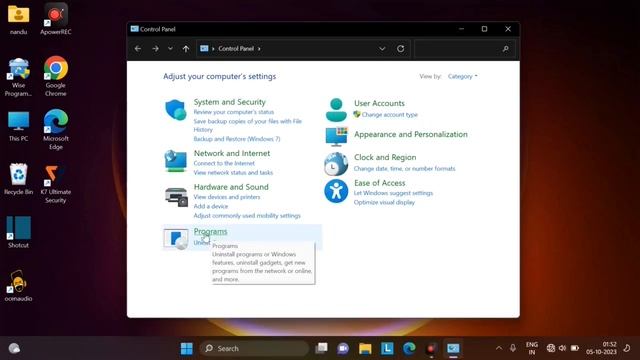Screen dimensions: 640x360
Task: Click View devices and printers
Action: pos(227,197)
